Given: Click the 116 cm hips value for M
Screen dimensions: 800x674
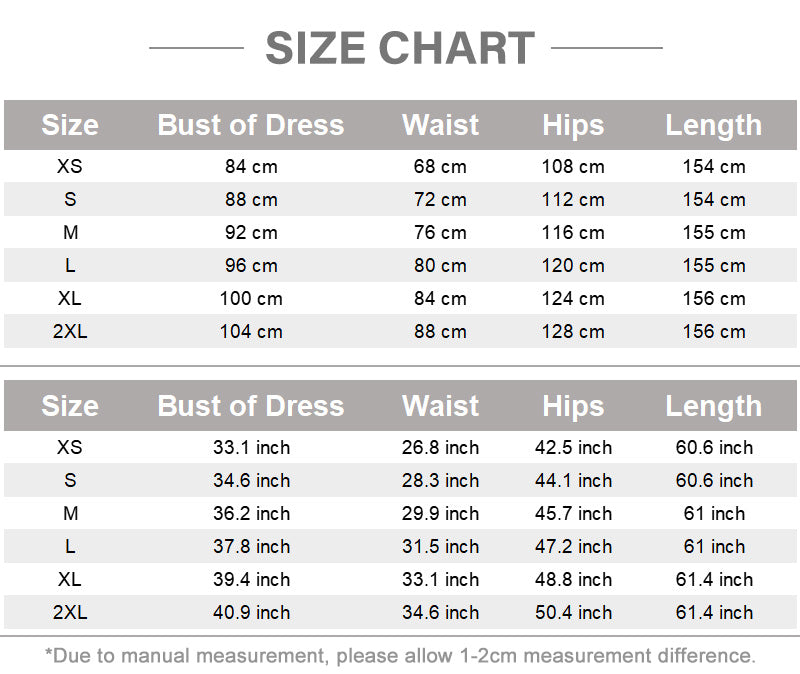Looking at the screenshot, I should click(573, 233).
